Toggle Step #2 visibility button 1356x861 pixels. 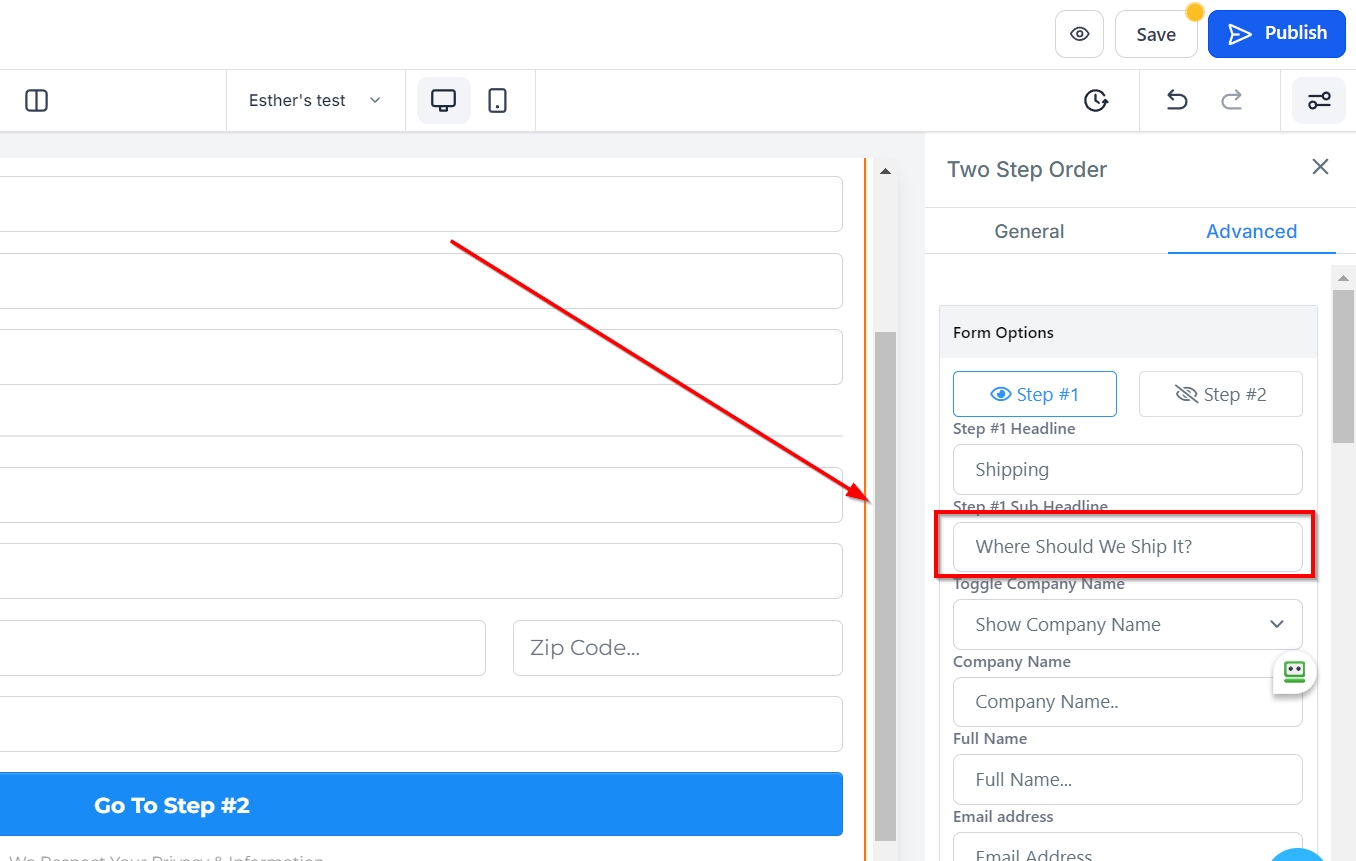(x=1220, y=394)
